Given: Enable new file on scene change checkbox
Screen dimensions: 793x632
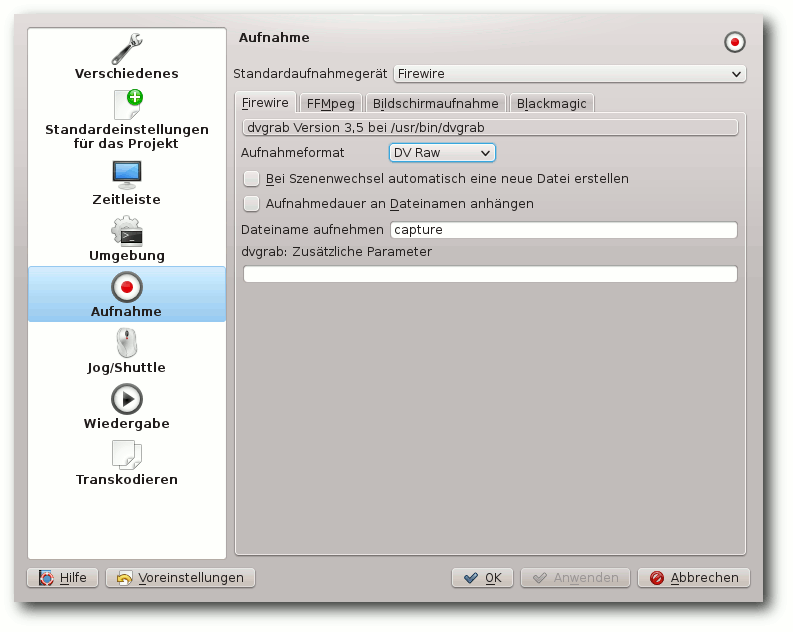Looking at the screenshot, I should click(x=251, y=178).
